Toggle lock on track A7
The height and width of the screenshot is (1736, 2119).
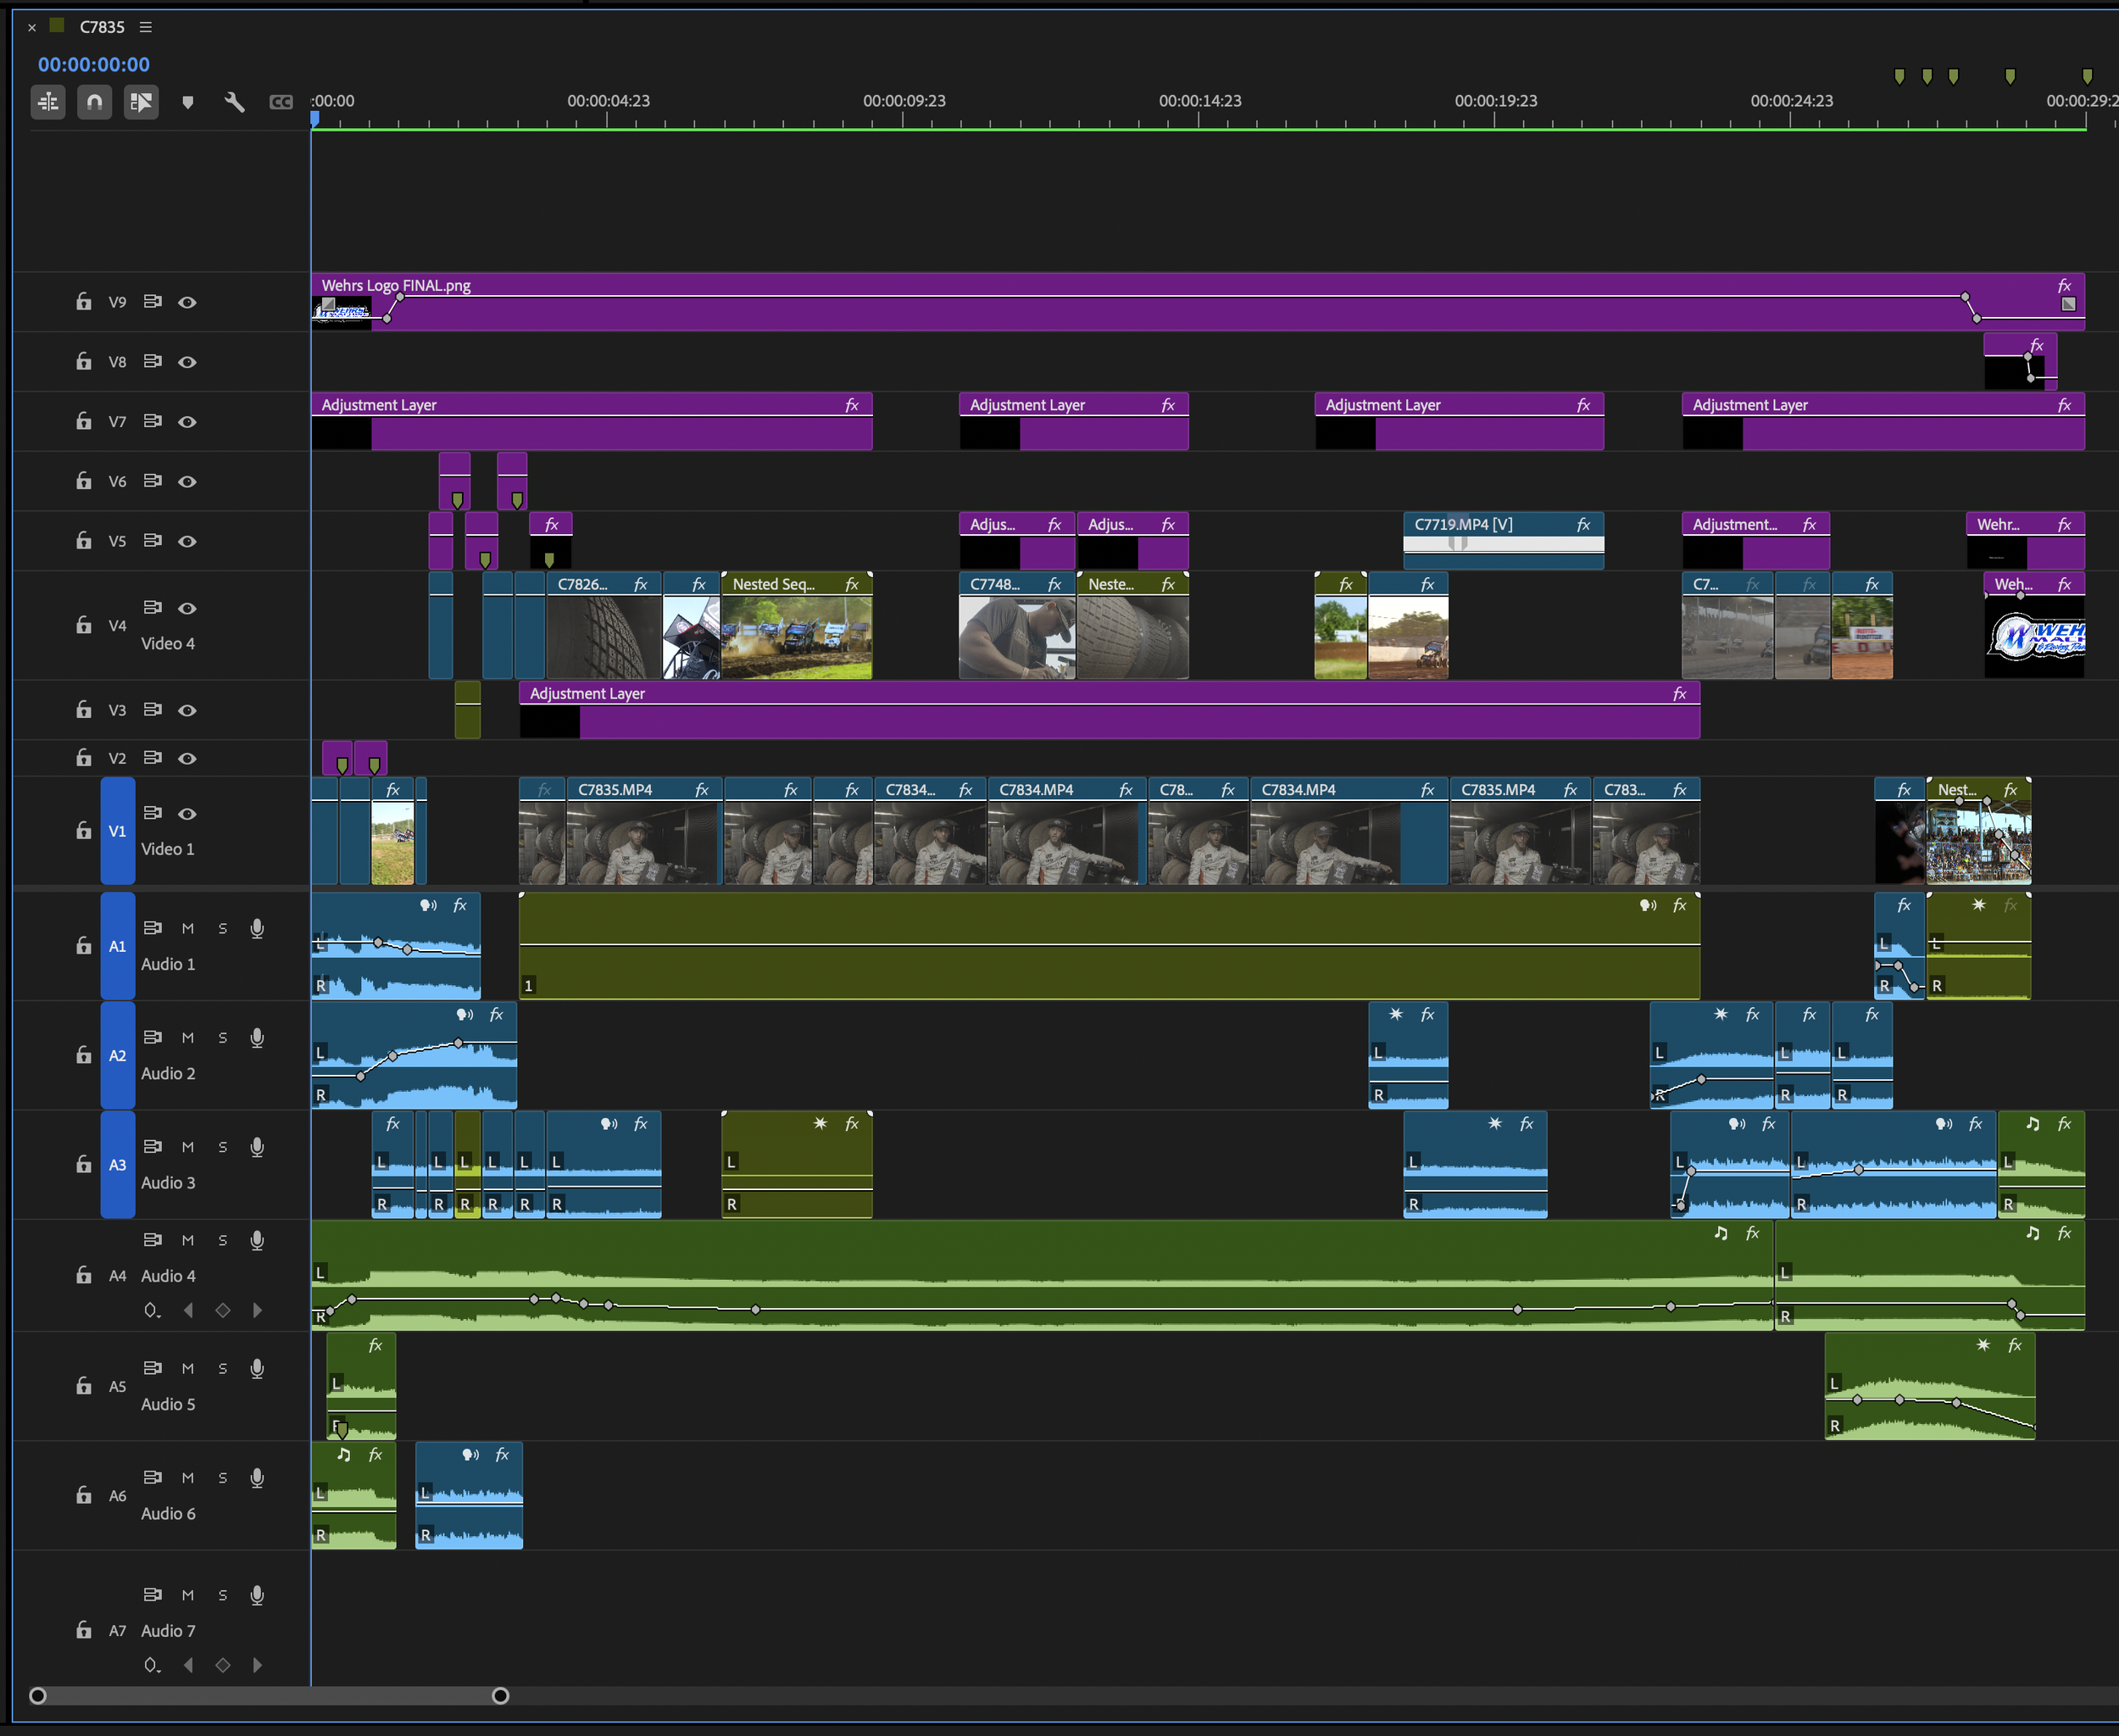coord(84,1630)
